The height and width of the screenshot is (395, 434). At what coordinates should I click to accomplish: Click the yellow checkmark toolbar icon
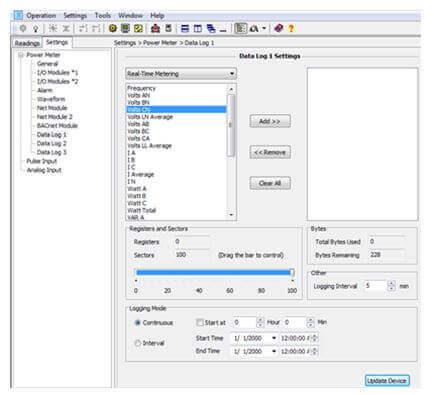coord(138,29)
